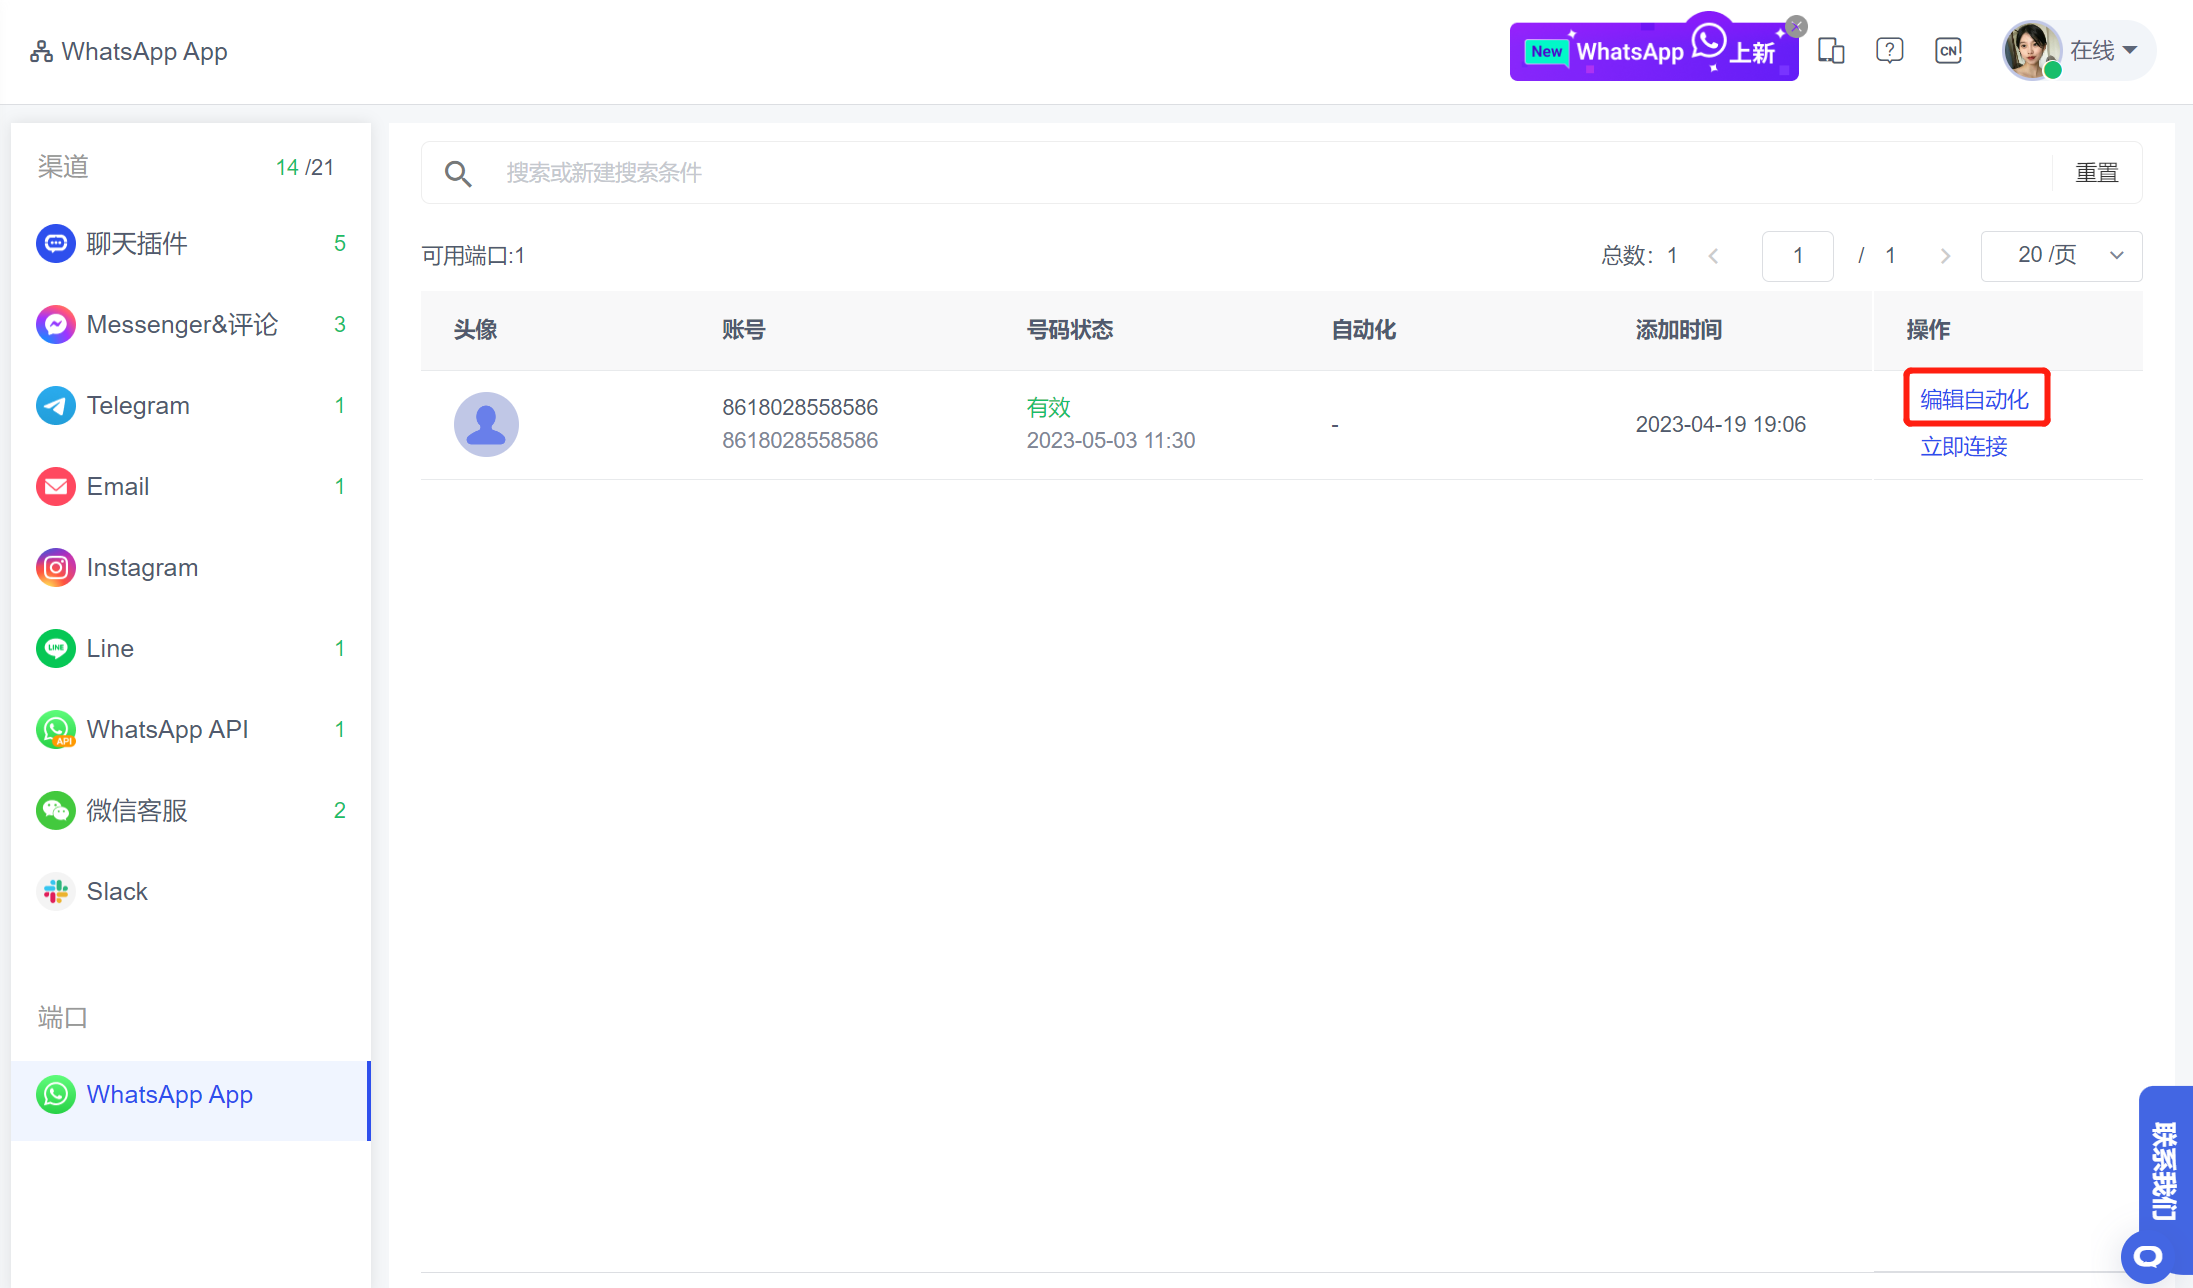Image resolution: width=2193 pixels, height=1288 pixels.
Task: Go to previous page arrow
Action: click(x=1714, y=256)
